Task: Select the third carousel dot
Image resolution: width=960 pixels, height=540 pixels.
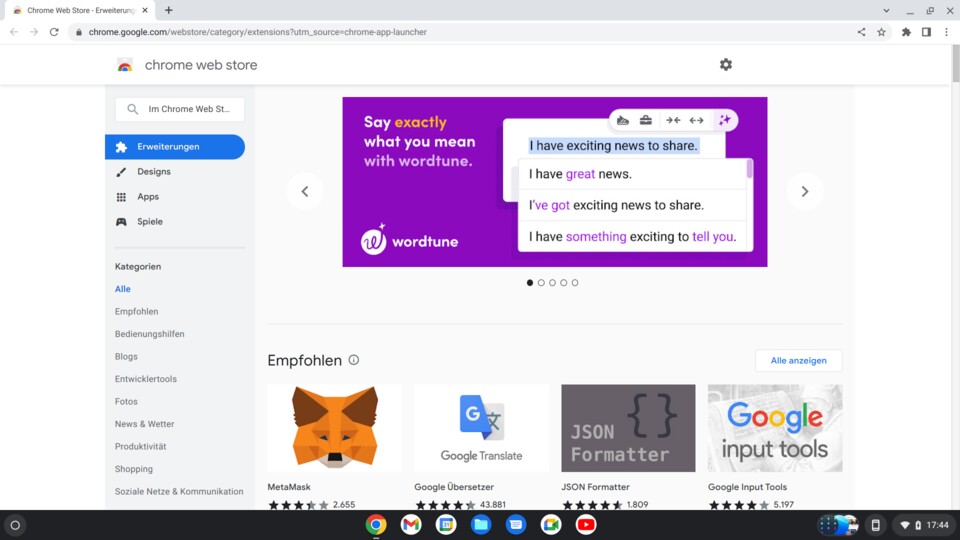Action: (552, 283)
